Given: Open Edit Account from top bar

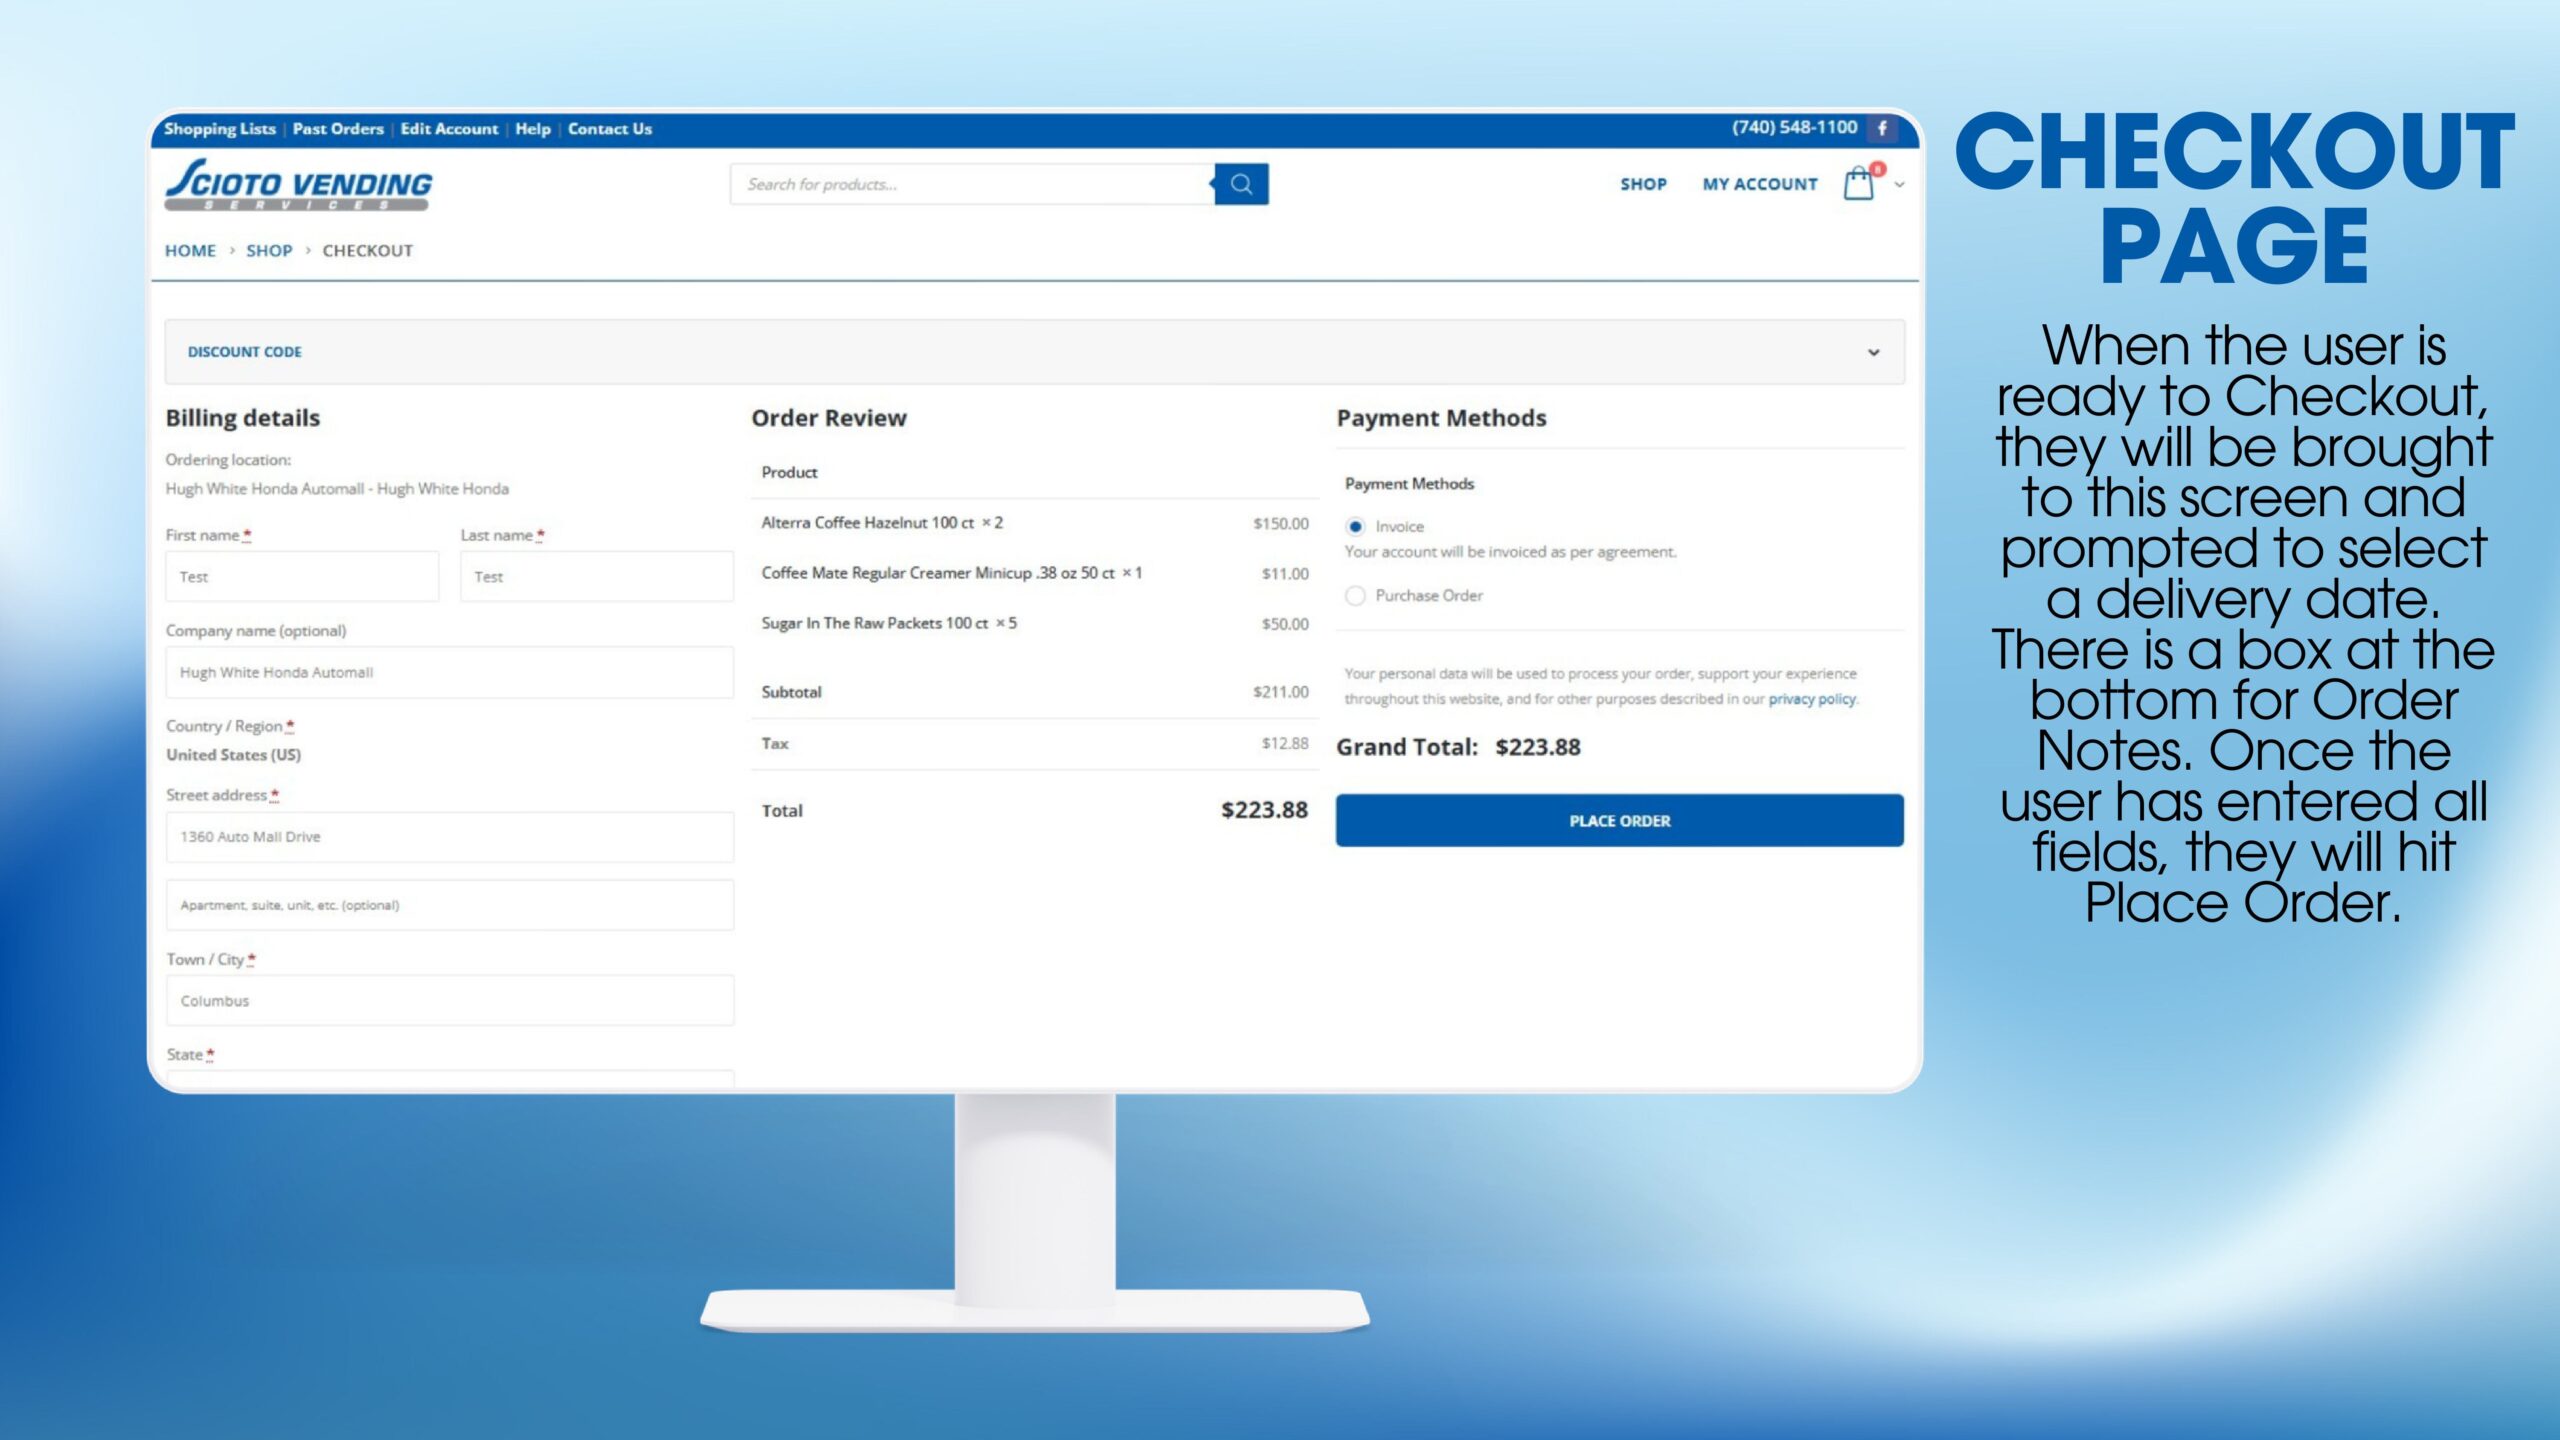Looking at the screenshot, I should (x=449, y=129).
